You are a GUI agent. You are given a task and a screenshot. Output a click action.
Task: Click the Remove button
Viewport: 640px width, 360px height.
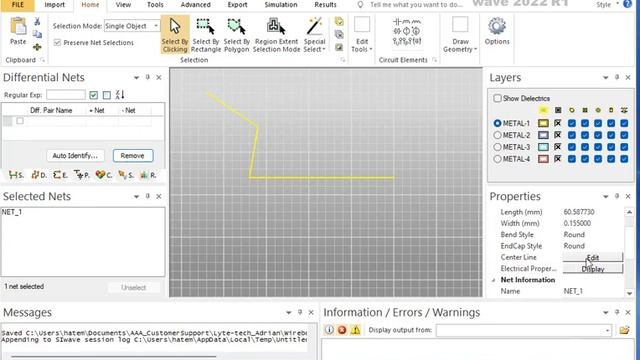[x=133, y=156]
